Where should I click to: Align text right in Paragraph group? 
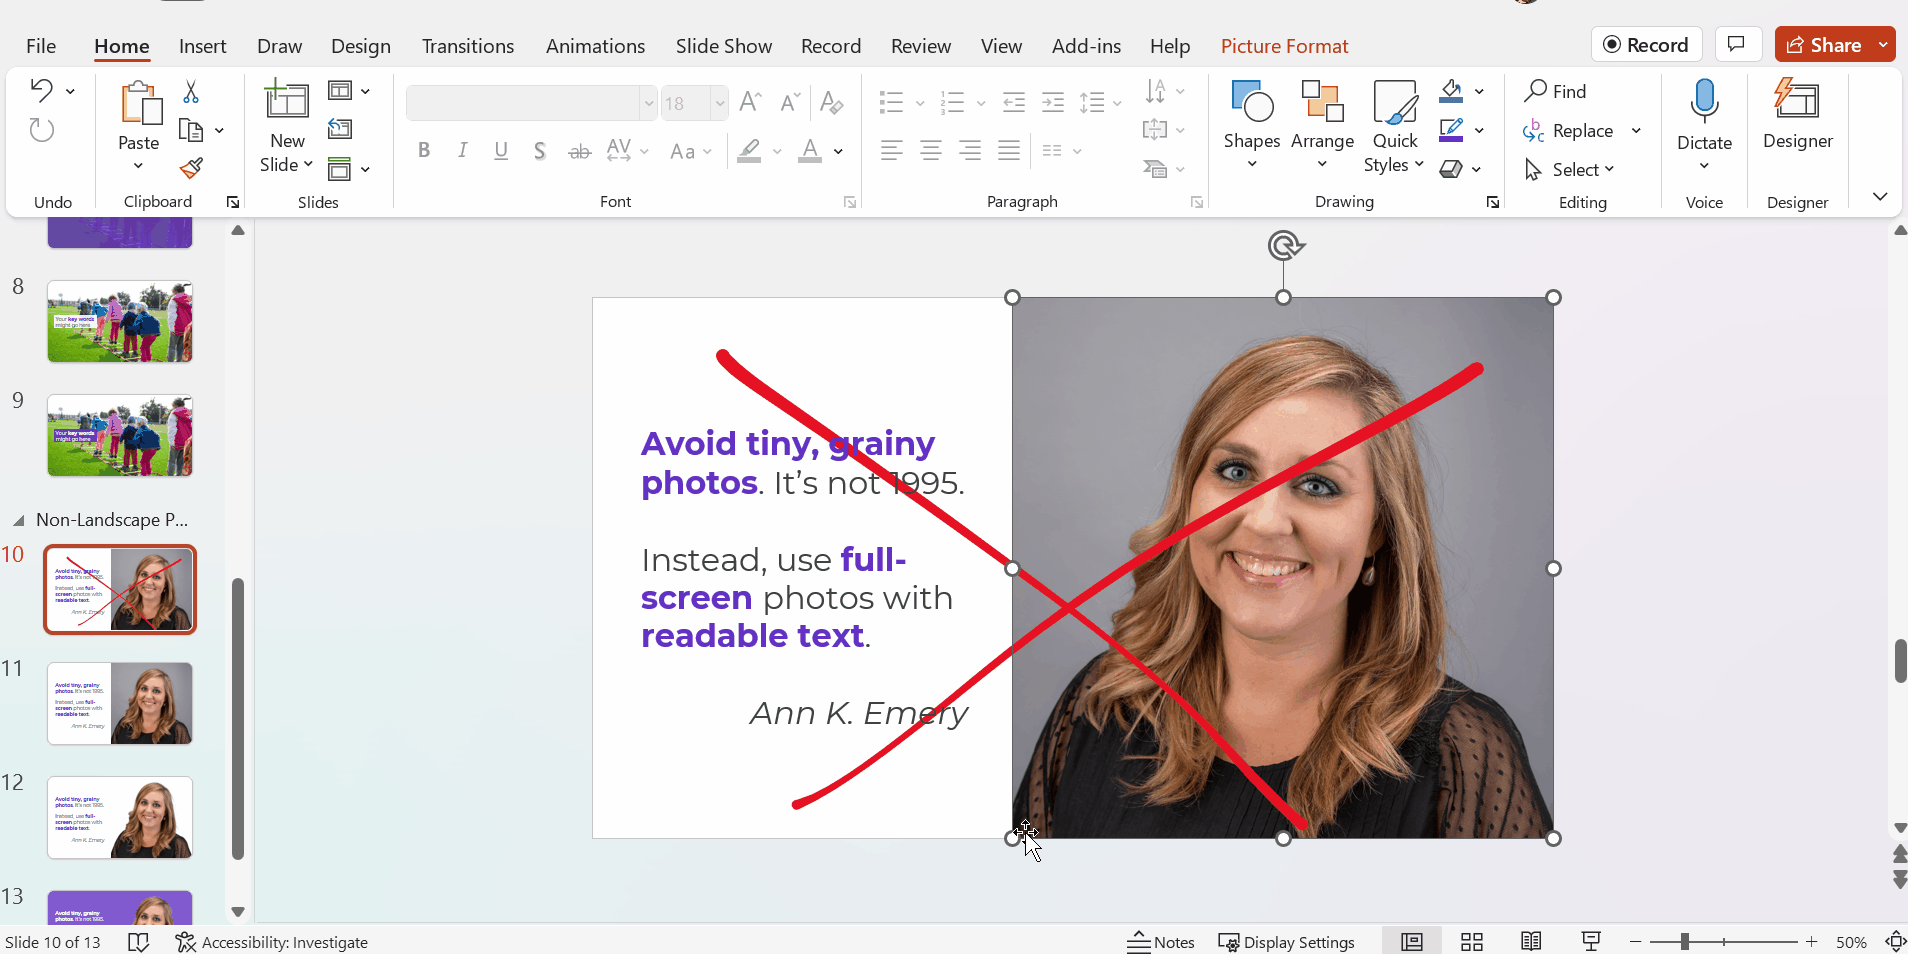point(970,151)
